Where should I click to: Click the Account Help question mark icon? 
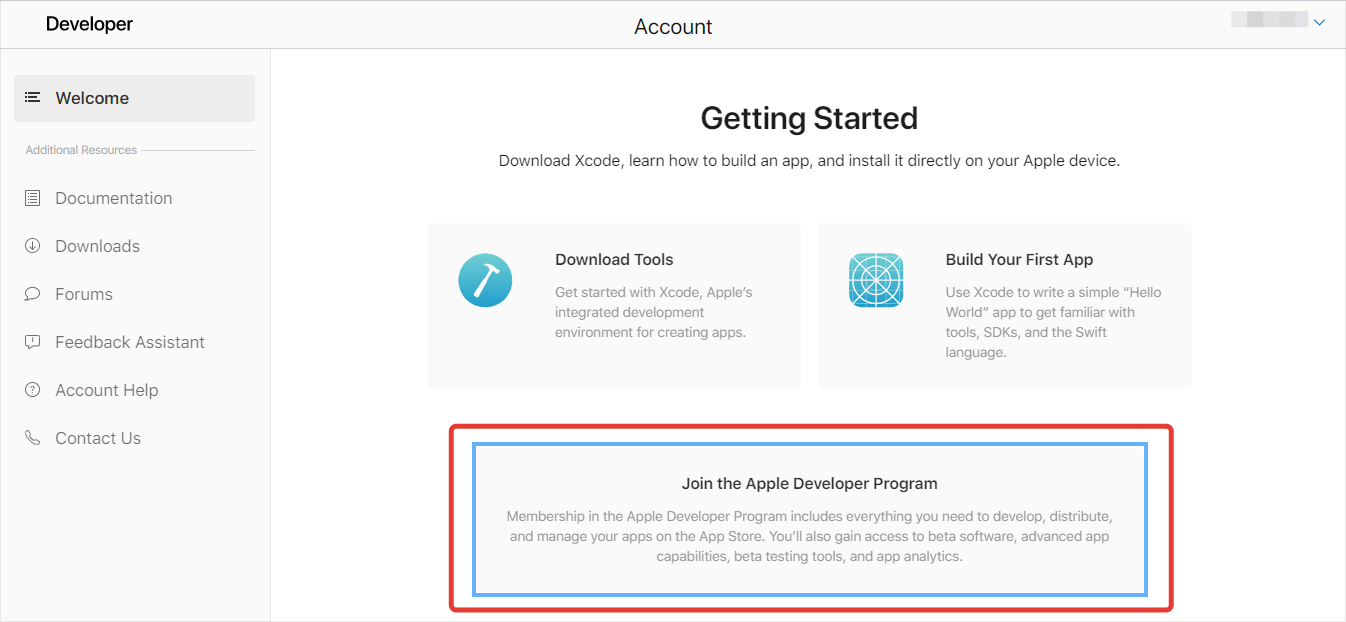click(33, 390)
